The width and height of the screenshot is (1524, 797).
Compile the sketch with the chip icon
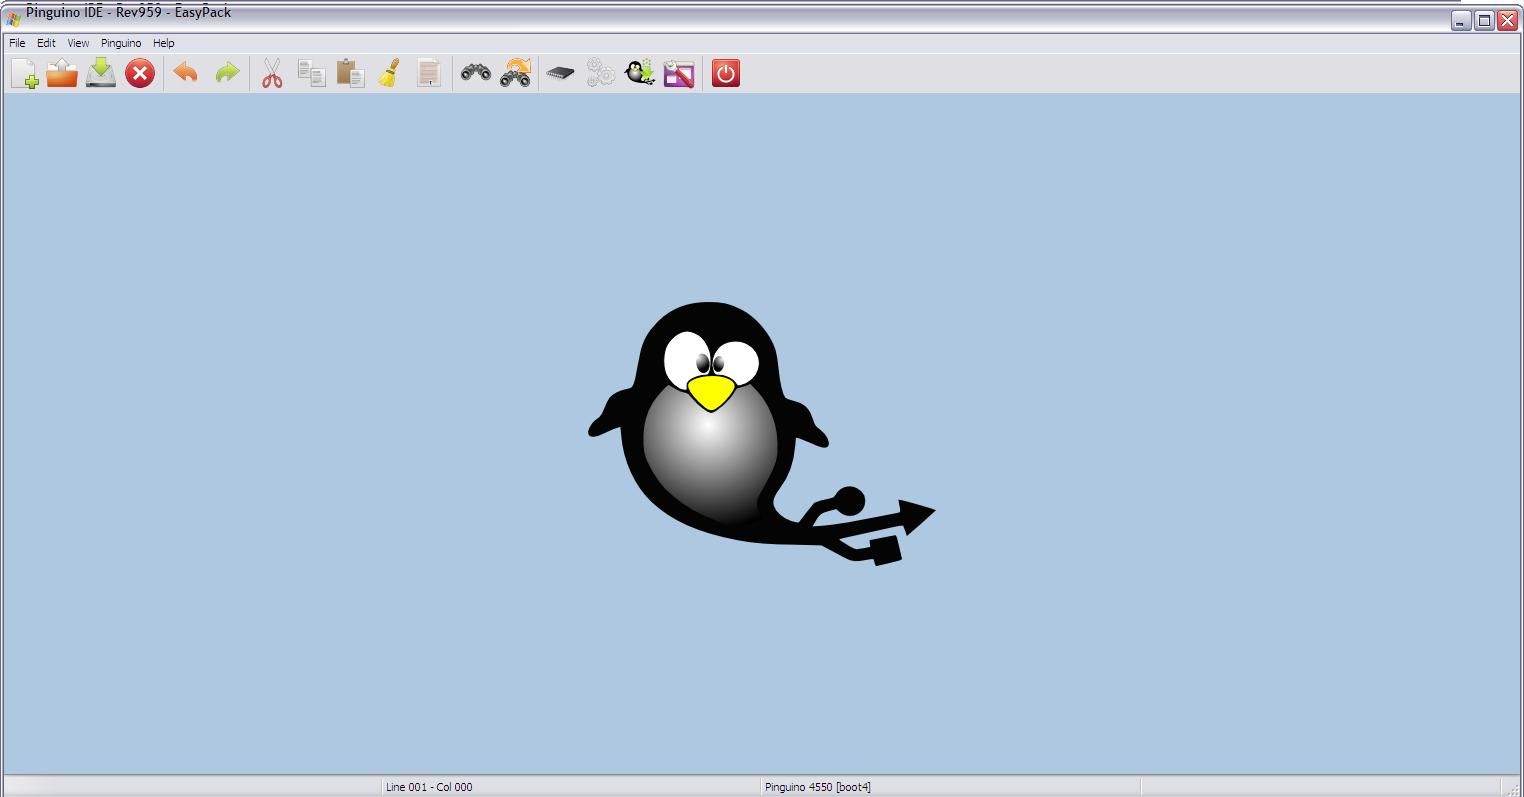coord(560,72)
